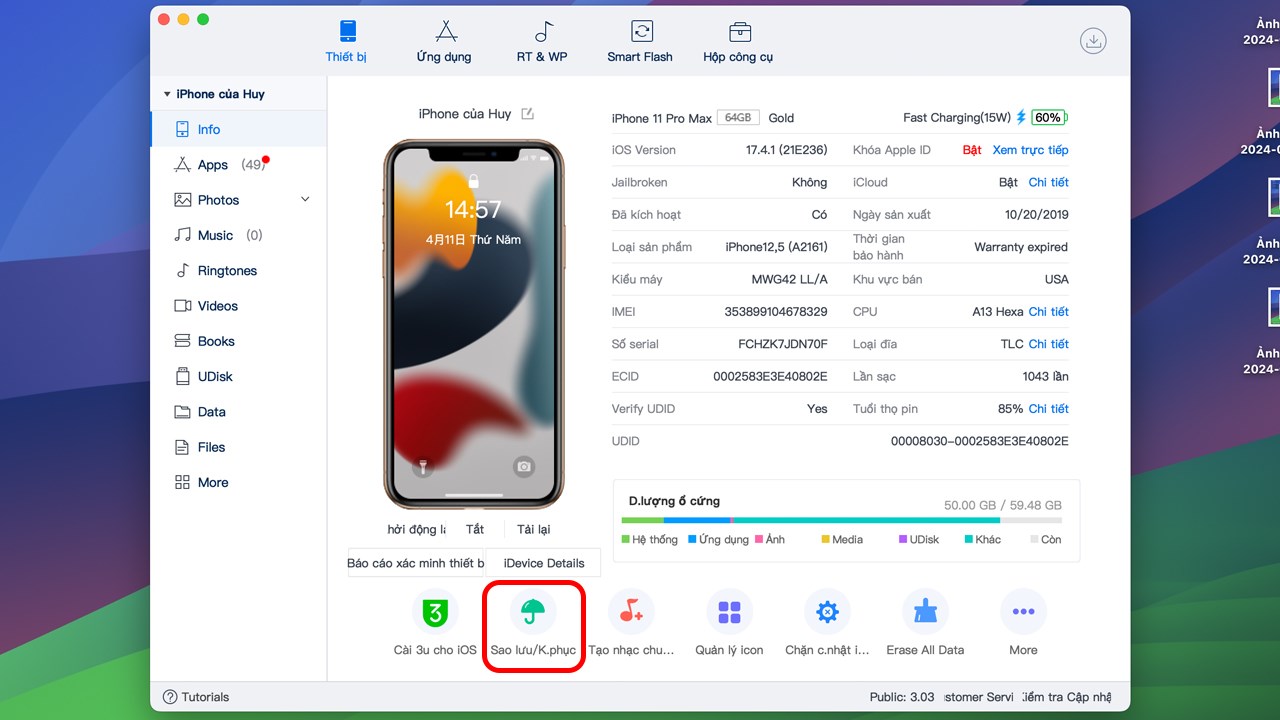Open Videos in the sidebar
The height and width of the screenshot is (720, 1280).
click(x=238, y=306)
